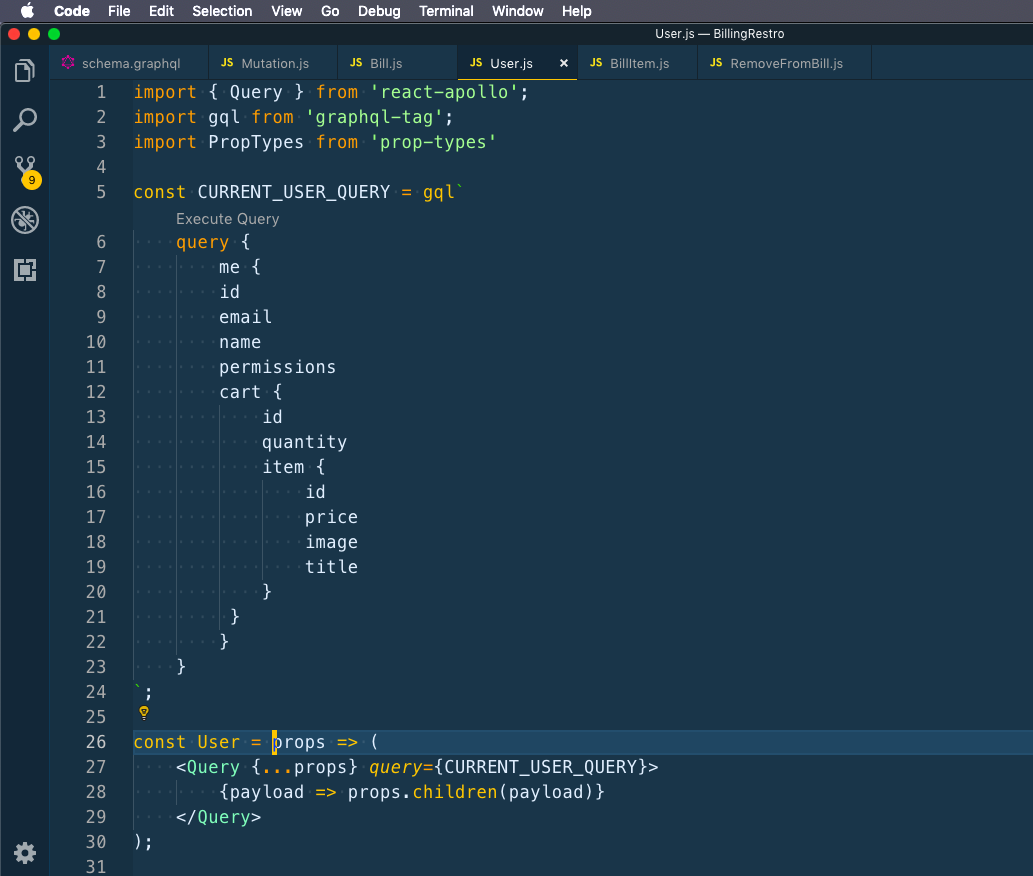Switch to BillItem.js tab
Viewport: 1033px width, 876px height.
(638, 63)
